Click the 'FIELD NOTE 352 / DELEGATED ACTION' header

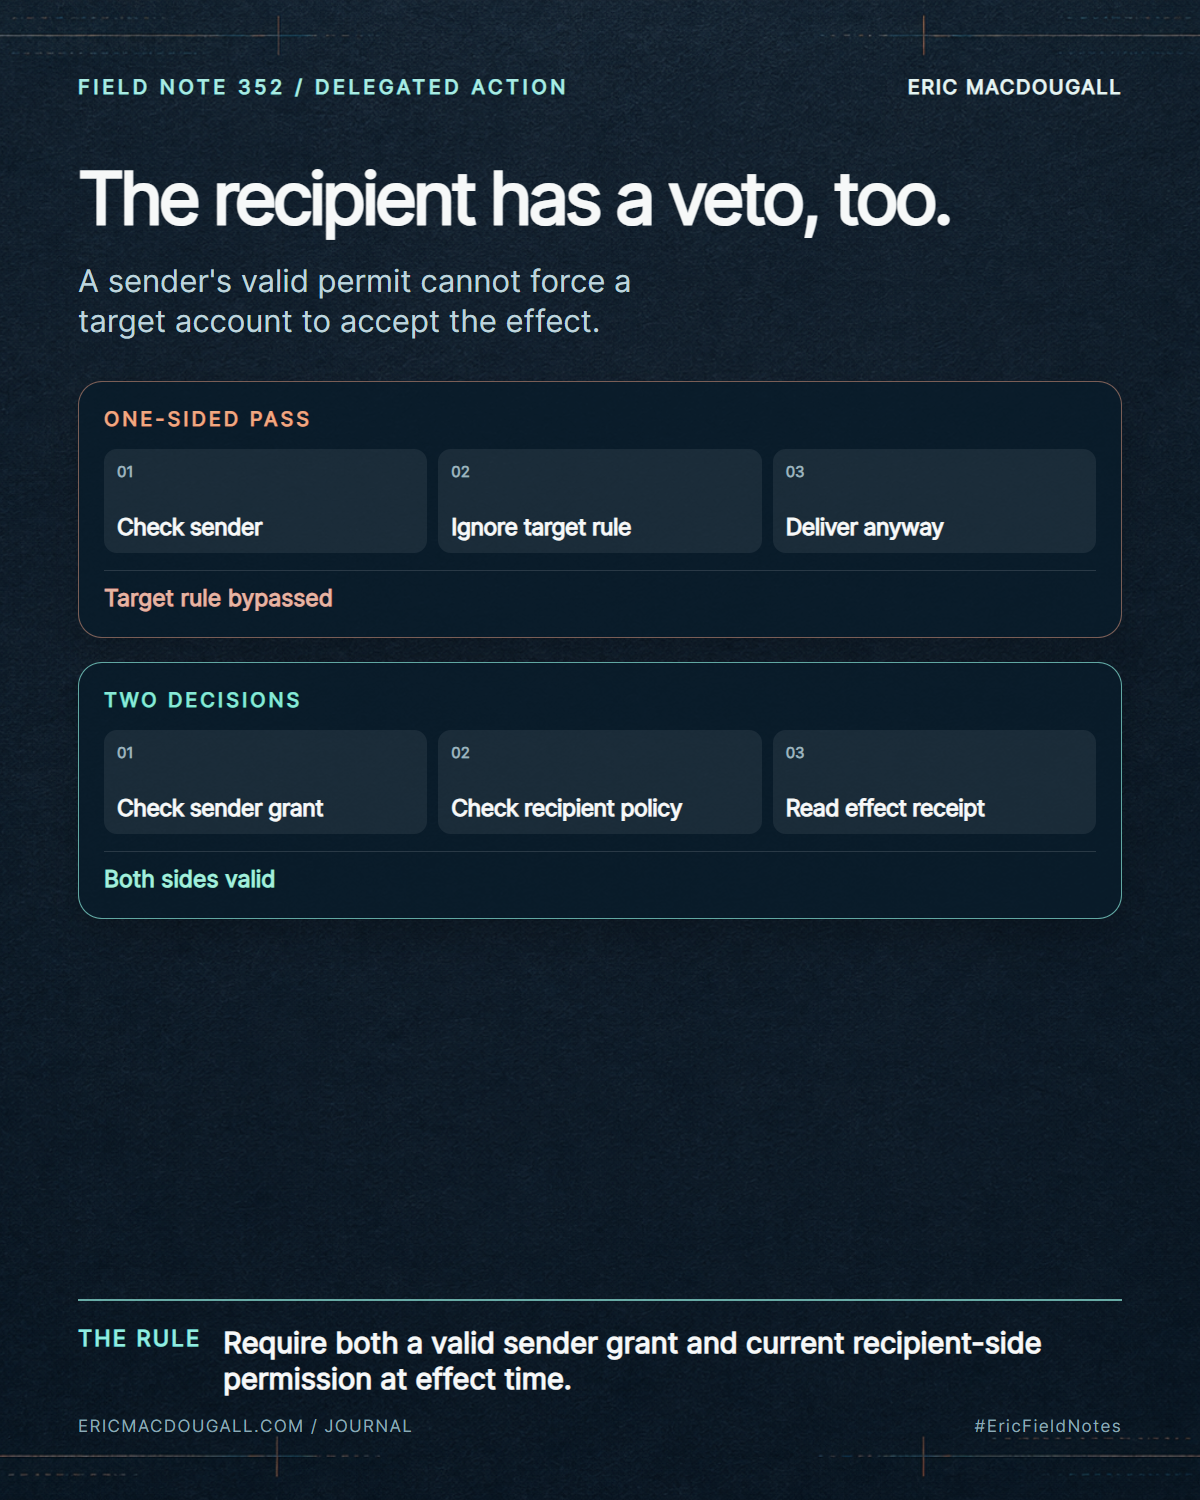coord(322,87)
